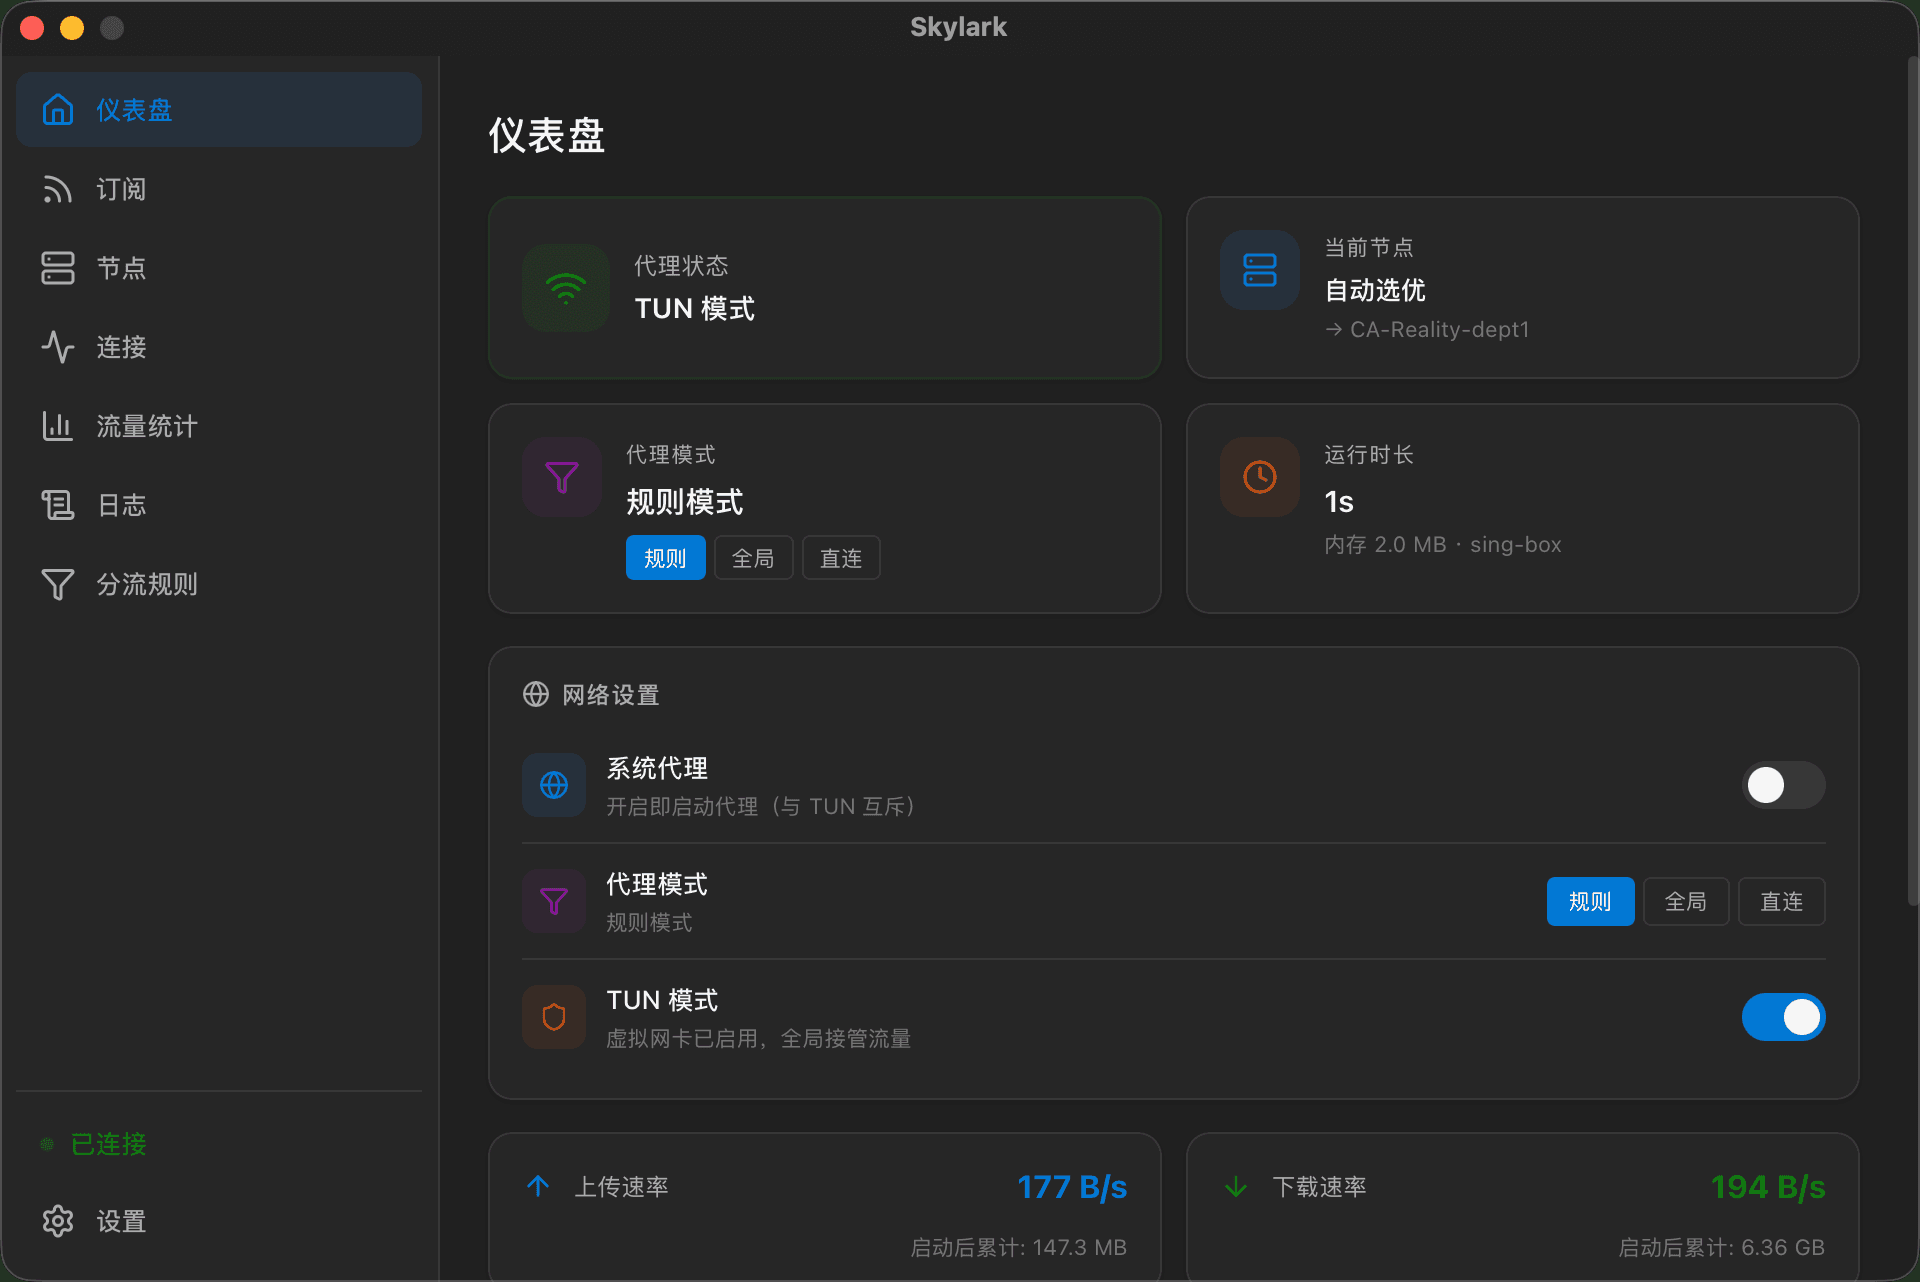The height and width of the screenshot is (1282, 1920).
Task: Click the green wifi icon in 代理状态 card
Action: pos(566,288)
